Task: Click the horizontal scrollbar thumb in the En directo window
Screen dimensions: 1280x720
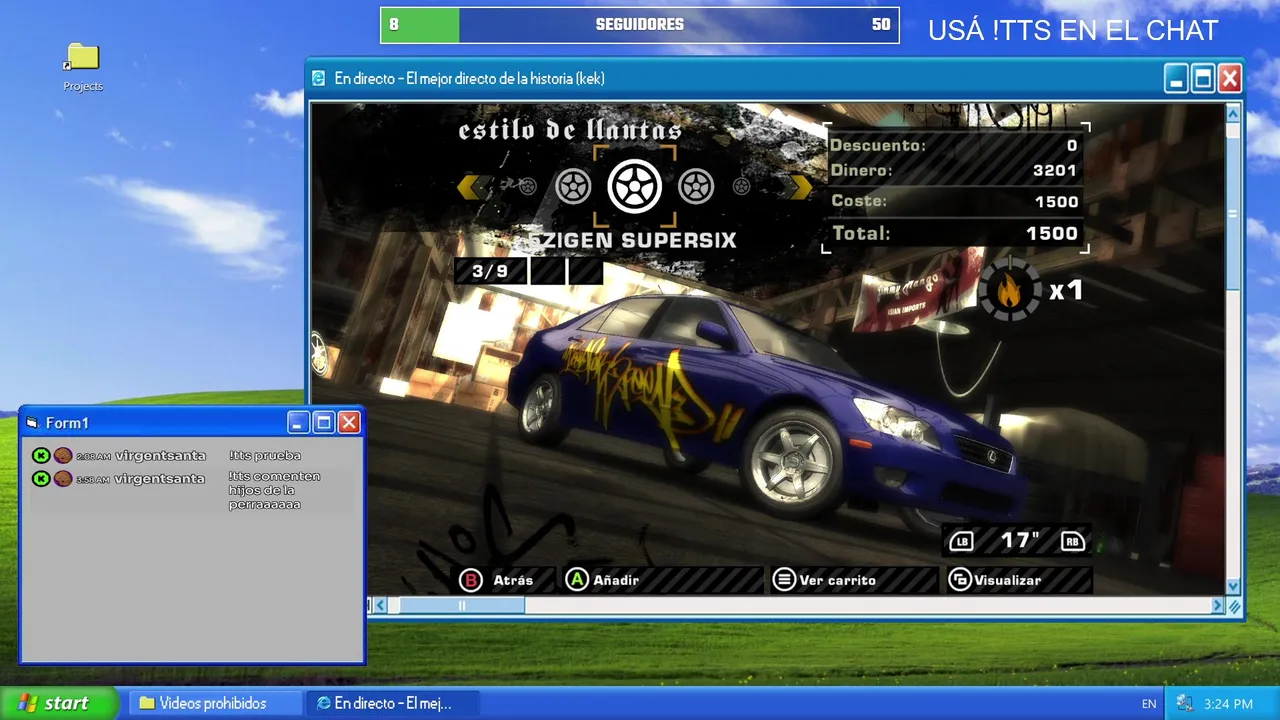Action: point(462,605)
